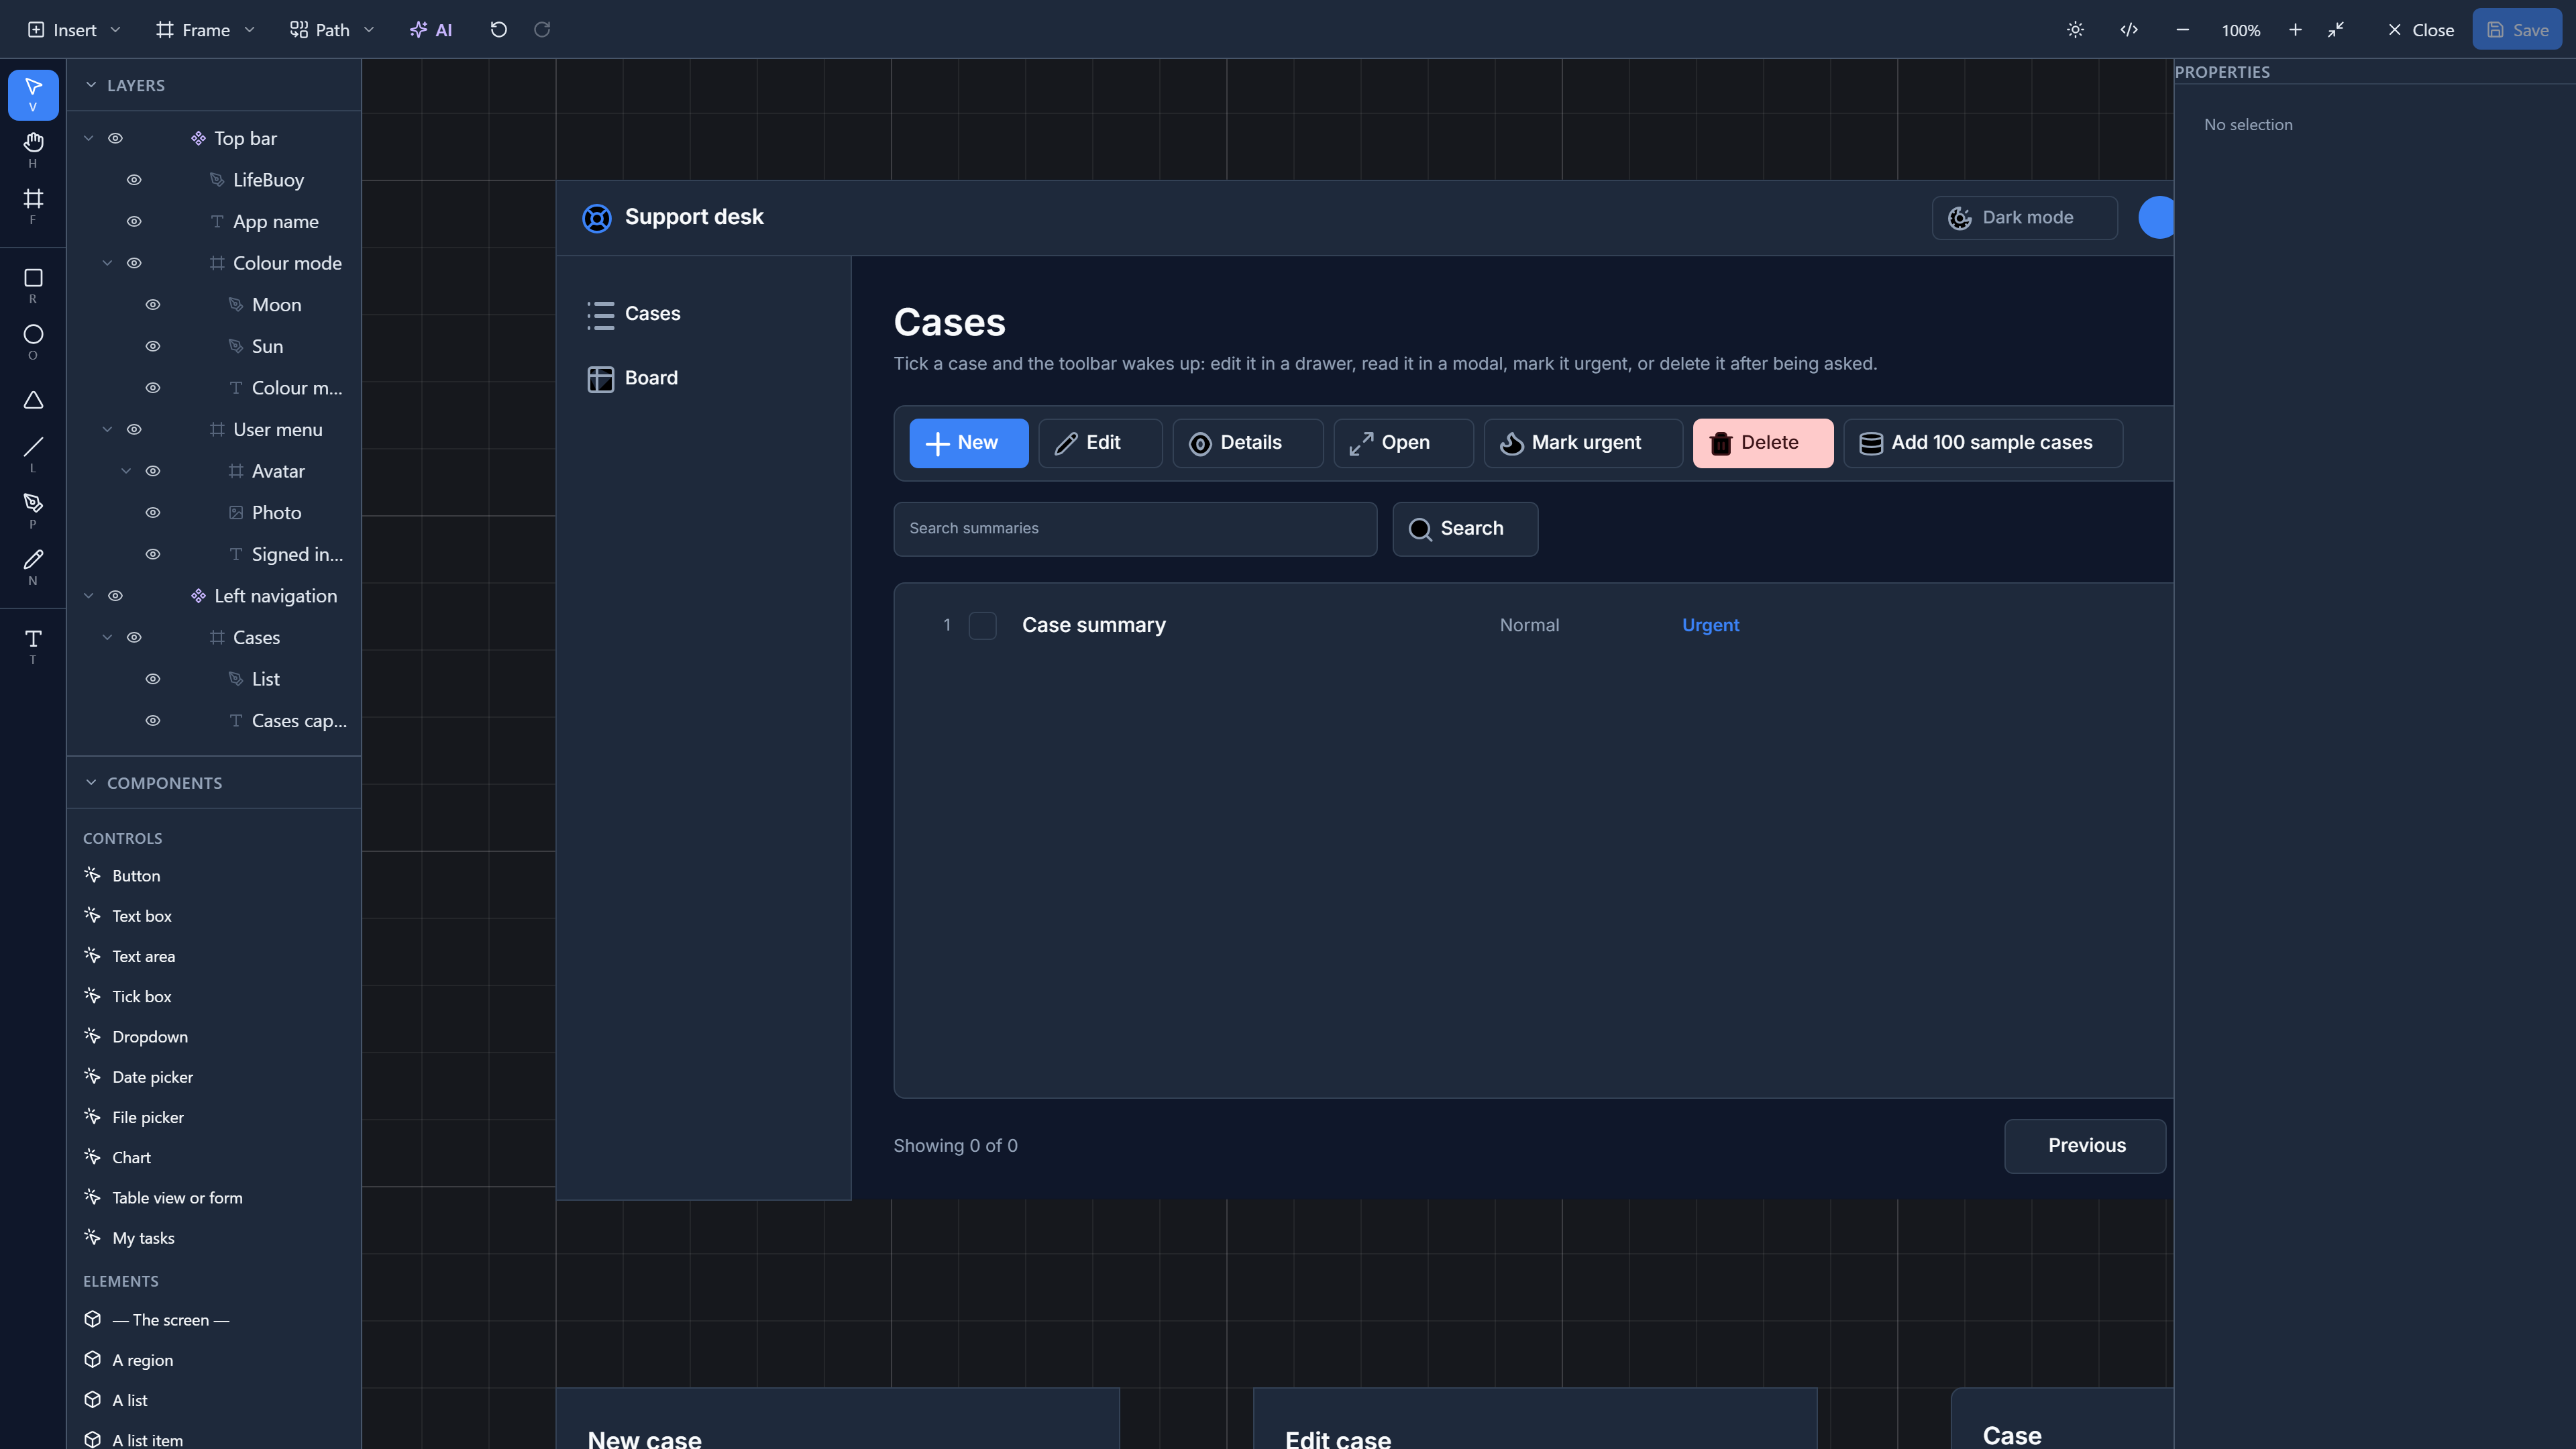Viewport: 2576px width, 1449px height.
Task: Click the blue New case button
Action: 968,443
